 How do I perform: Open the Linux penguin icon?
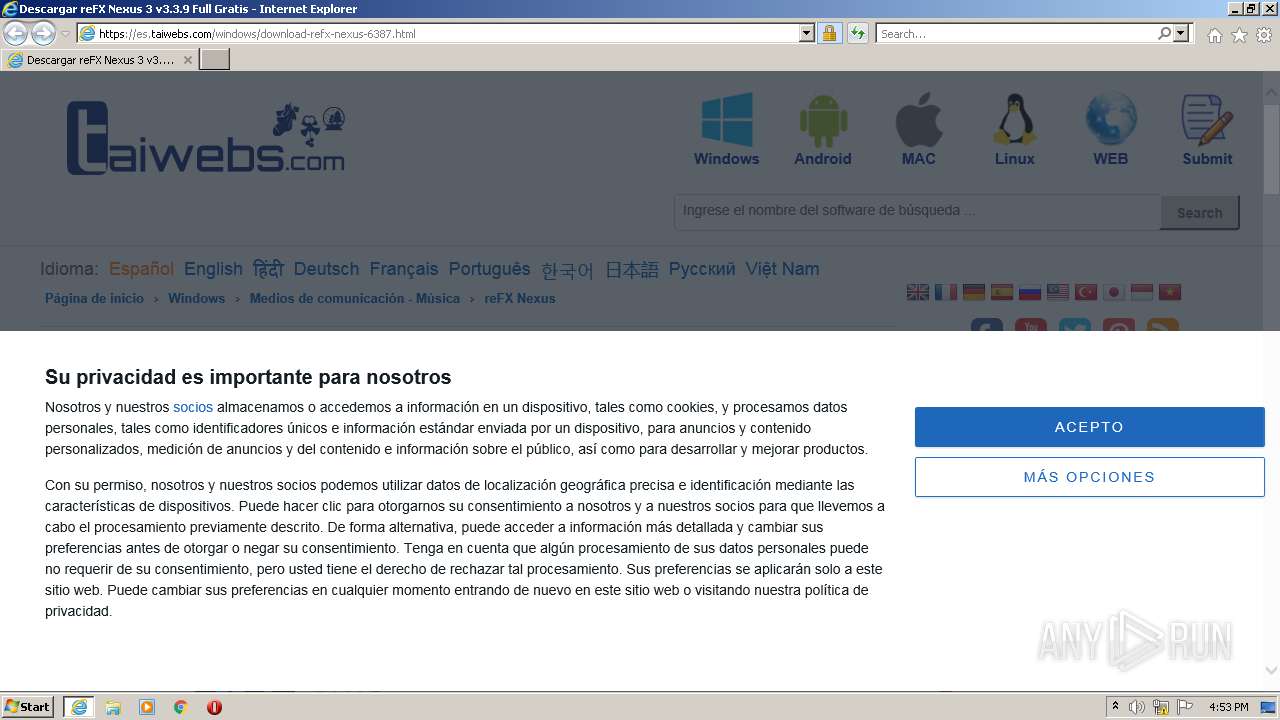coord(1014,120)
